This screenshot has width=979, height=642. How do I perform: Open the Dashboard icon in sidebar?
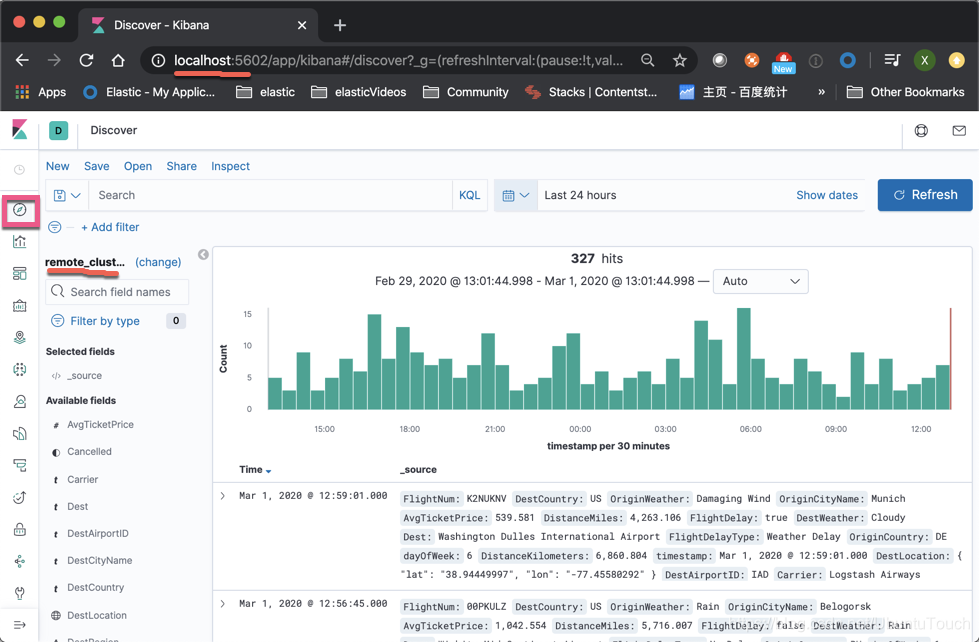point(20,274)
